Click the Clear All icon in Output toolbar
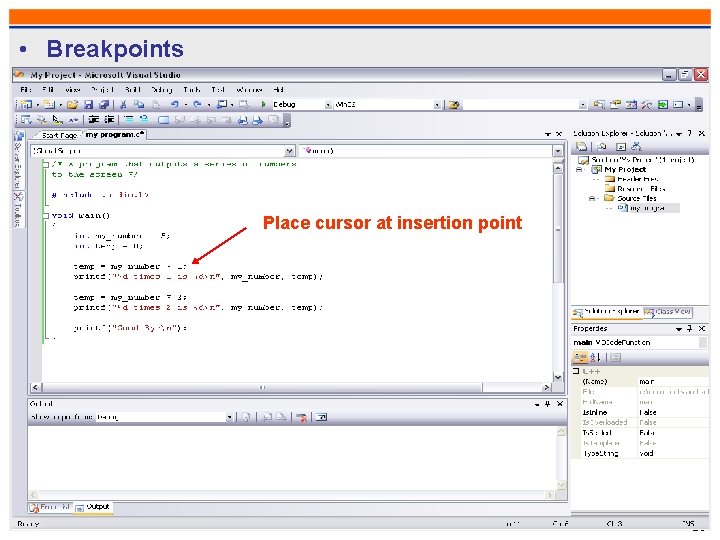 coord(301,417)
